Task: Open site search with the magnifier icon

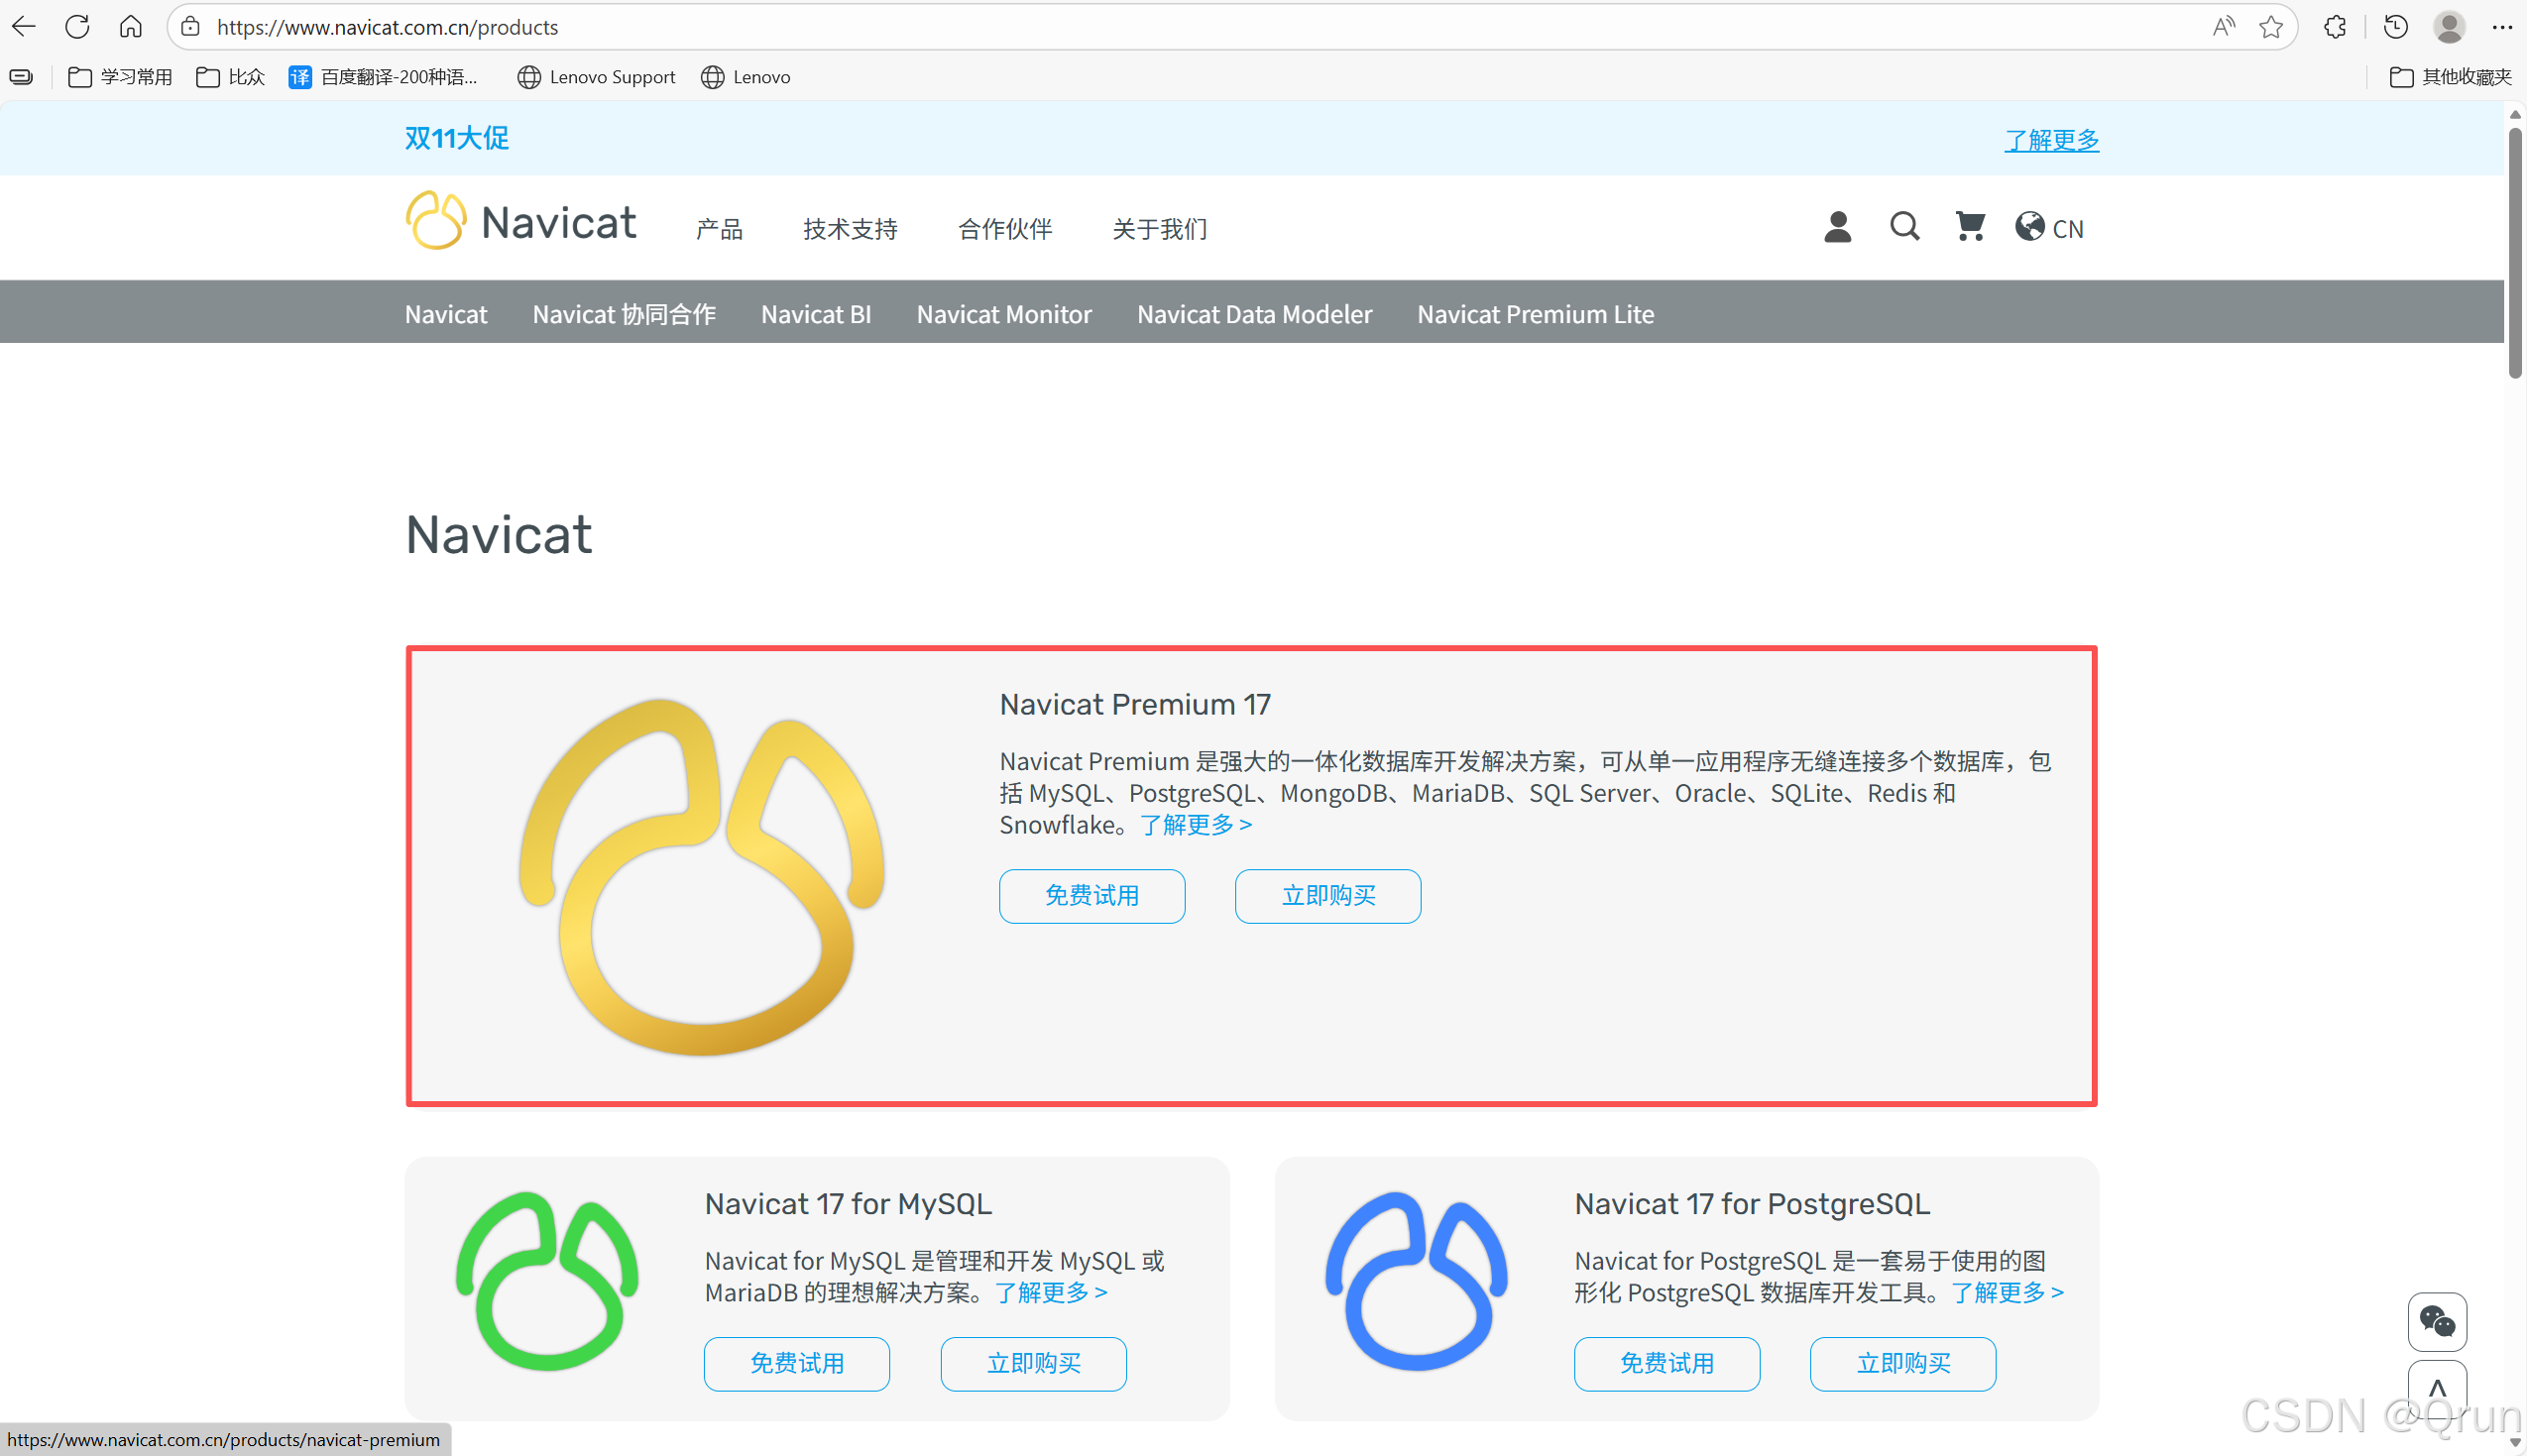Action: click(x=1904, y=227)
